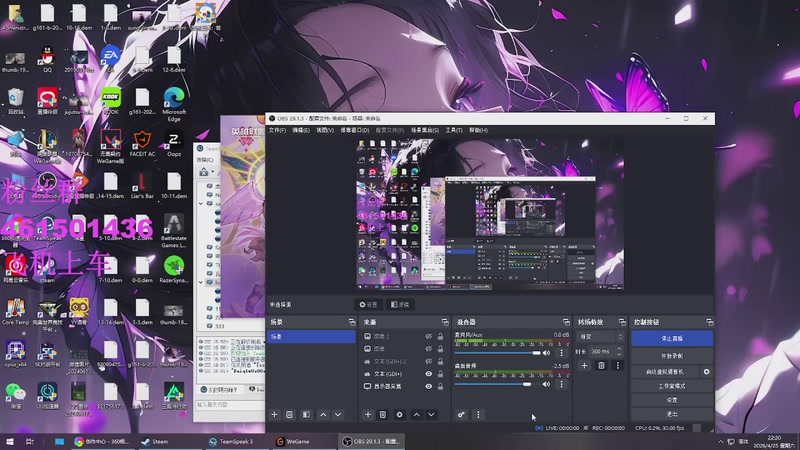Remove the transition using the Transitions panel trash icon

[602, 365]
